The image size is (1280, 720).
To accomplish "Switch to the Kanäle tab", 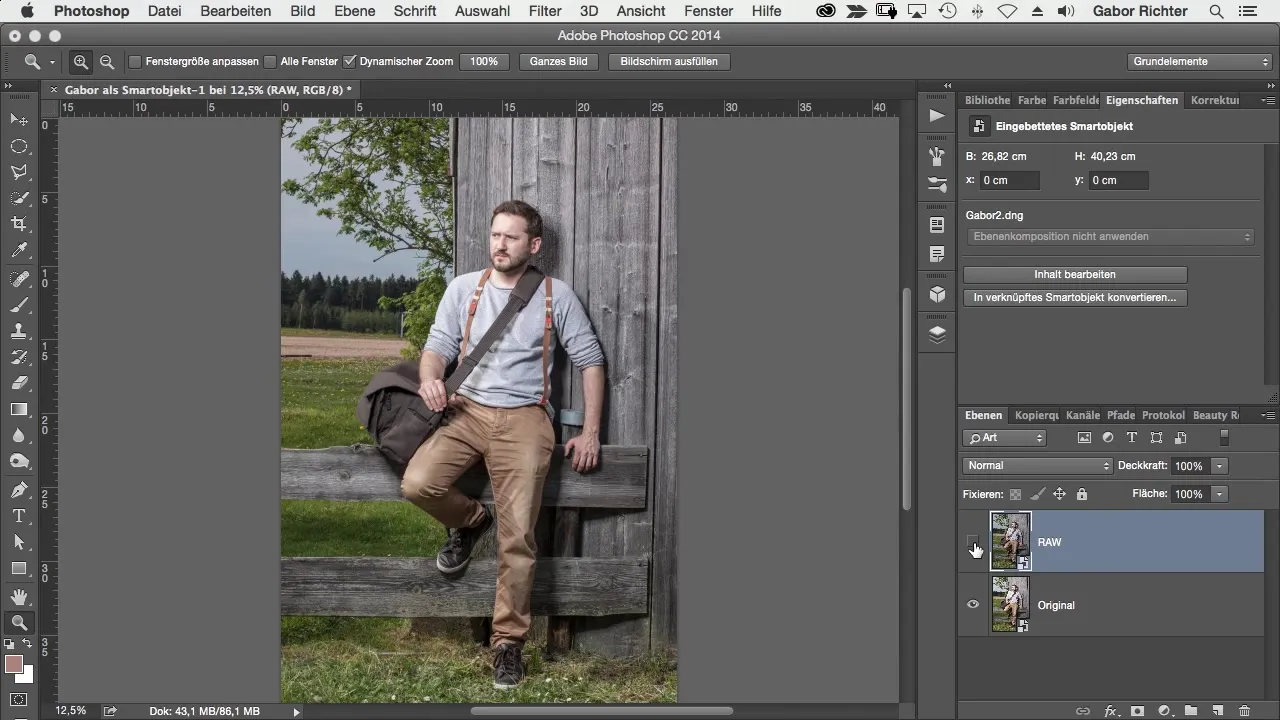I will pos(1082,415).
